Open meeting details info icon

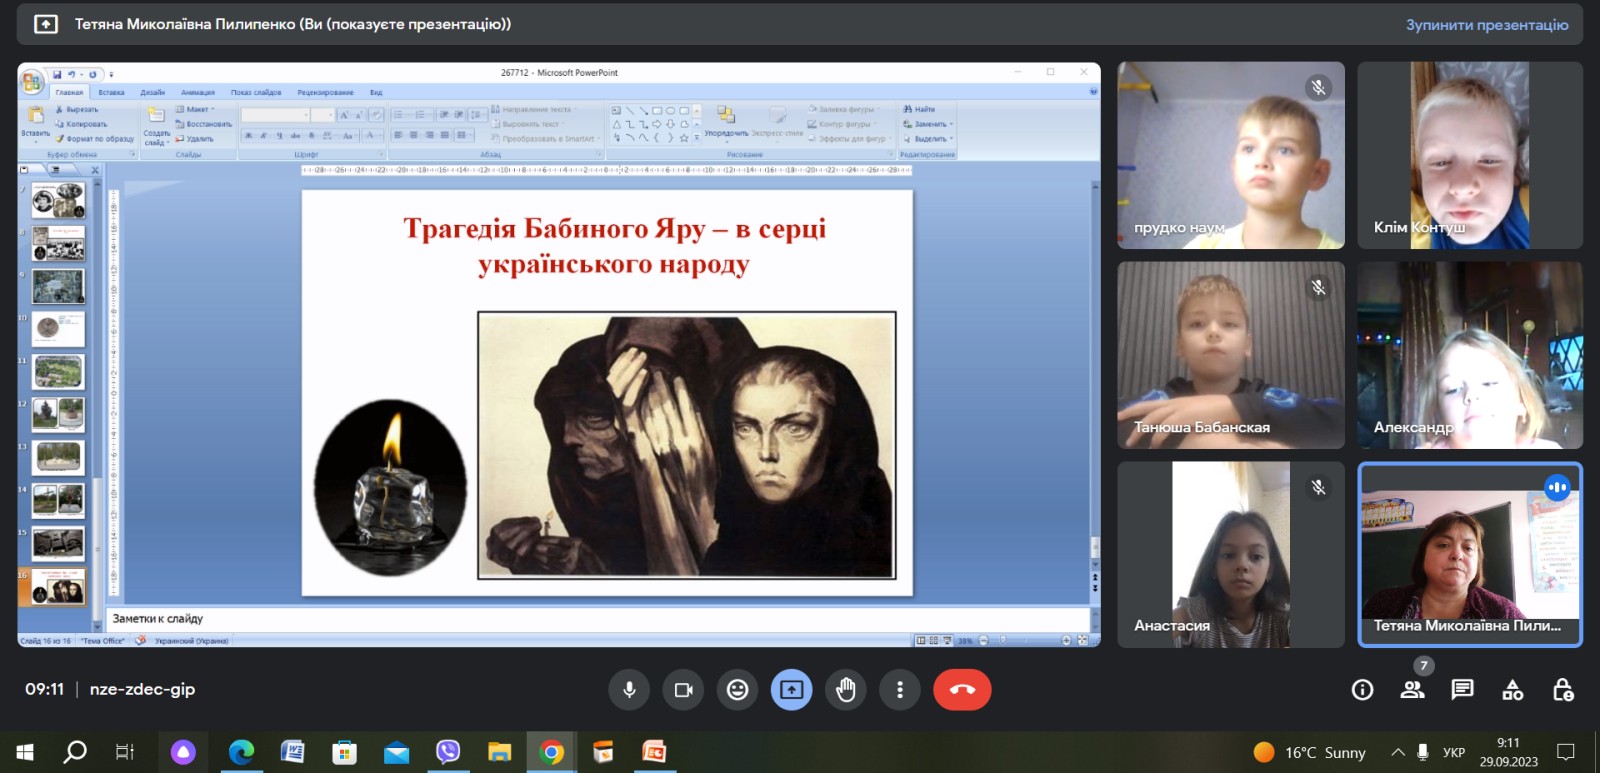click(1362, 689)
